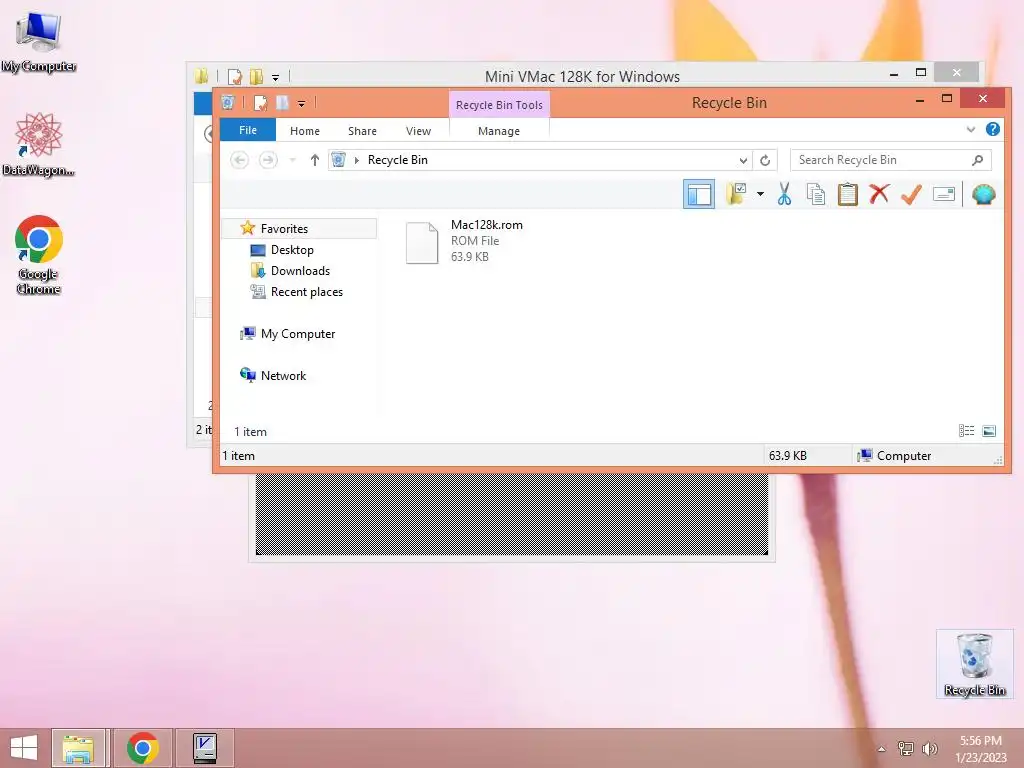This screenshot has height=768, width=1024.
Task: Click the Recycle Bin icon in address bar
Action: 338,159
